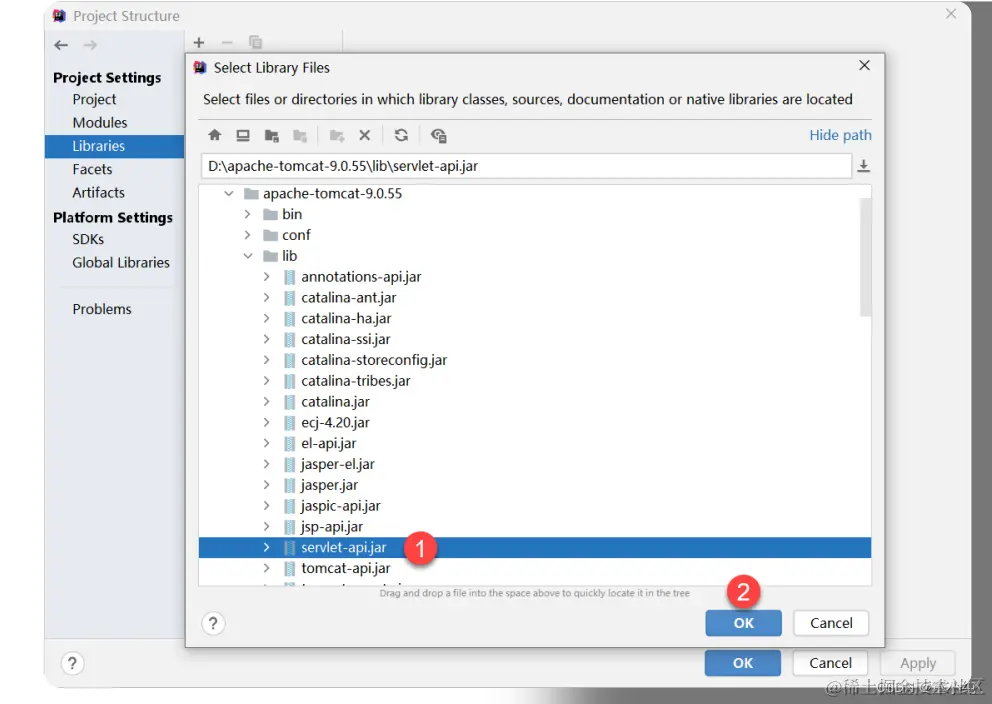Expand the bin folder
This screenshot has width=992, height=704.
pos(247,214)
